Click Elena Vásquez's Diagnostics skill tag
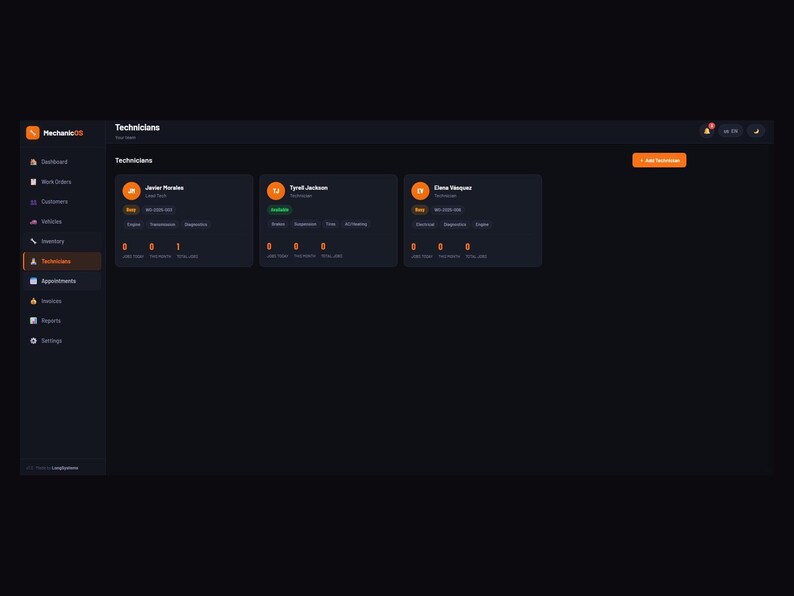The image size is (794, 596). (x=455, y=225)
